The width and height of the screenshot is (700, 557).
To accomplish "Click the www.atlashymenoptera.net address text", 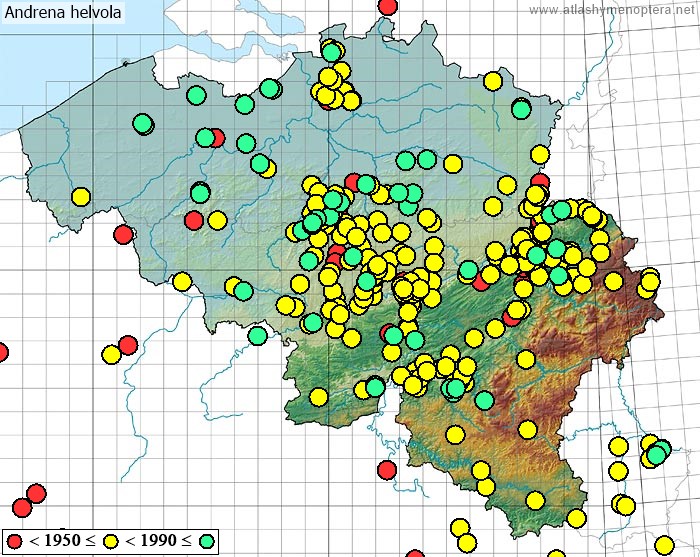I will click(612, 9).
